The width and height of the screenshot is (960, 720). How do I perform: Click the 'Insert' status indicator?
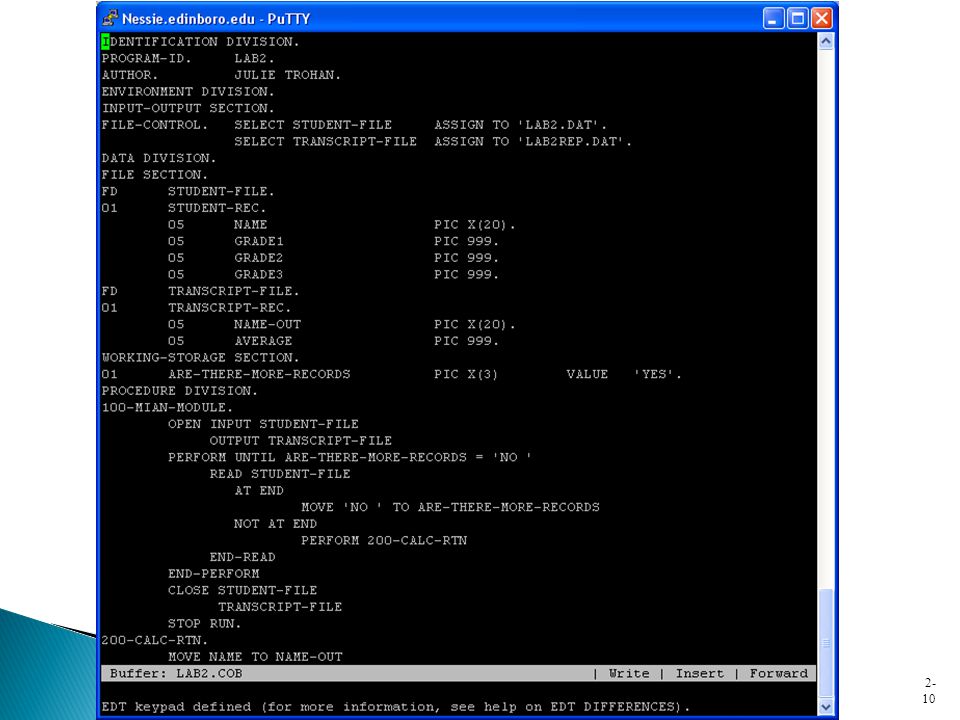[x=699, y=673]
